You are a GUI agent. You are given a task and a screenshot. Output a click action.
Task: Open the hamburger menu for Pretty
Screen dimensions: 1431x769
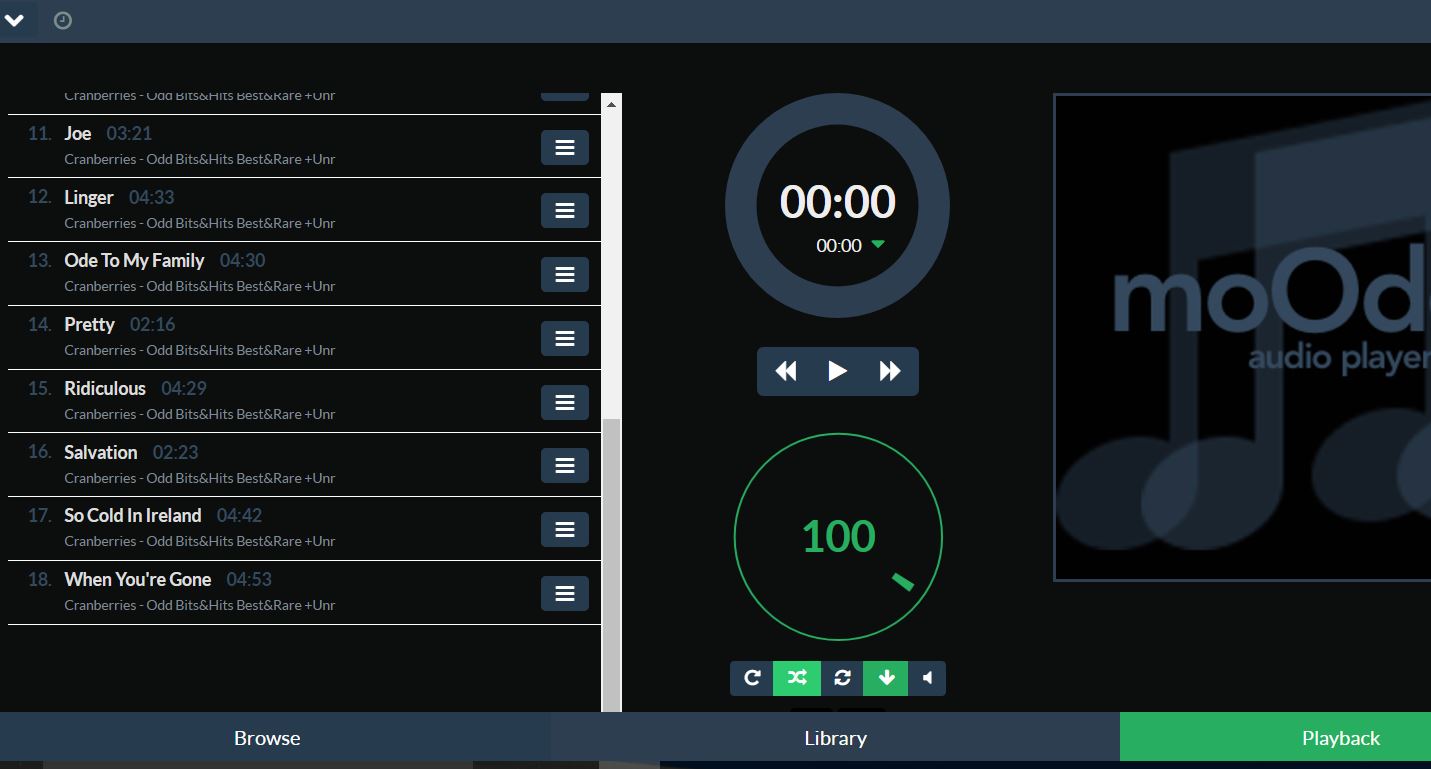565,338
